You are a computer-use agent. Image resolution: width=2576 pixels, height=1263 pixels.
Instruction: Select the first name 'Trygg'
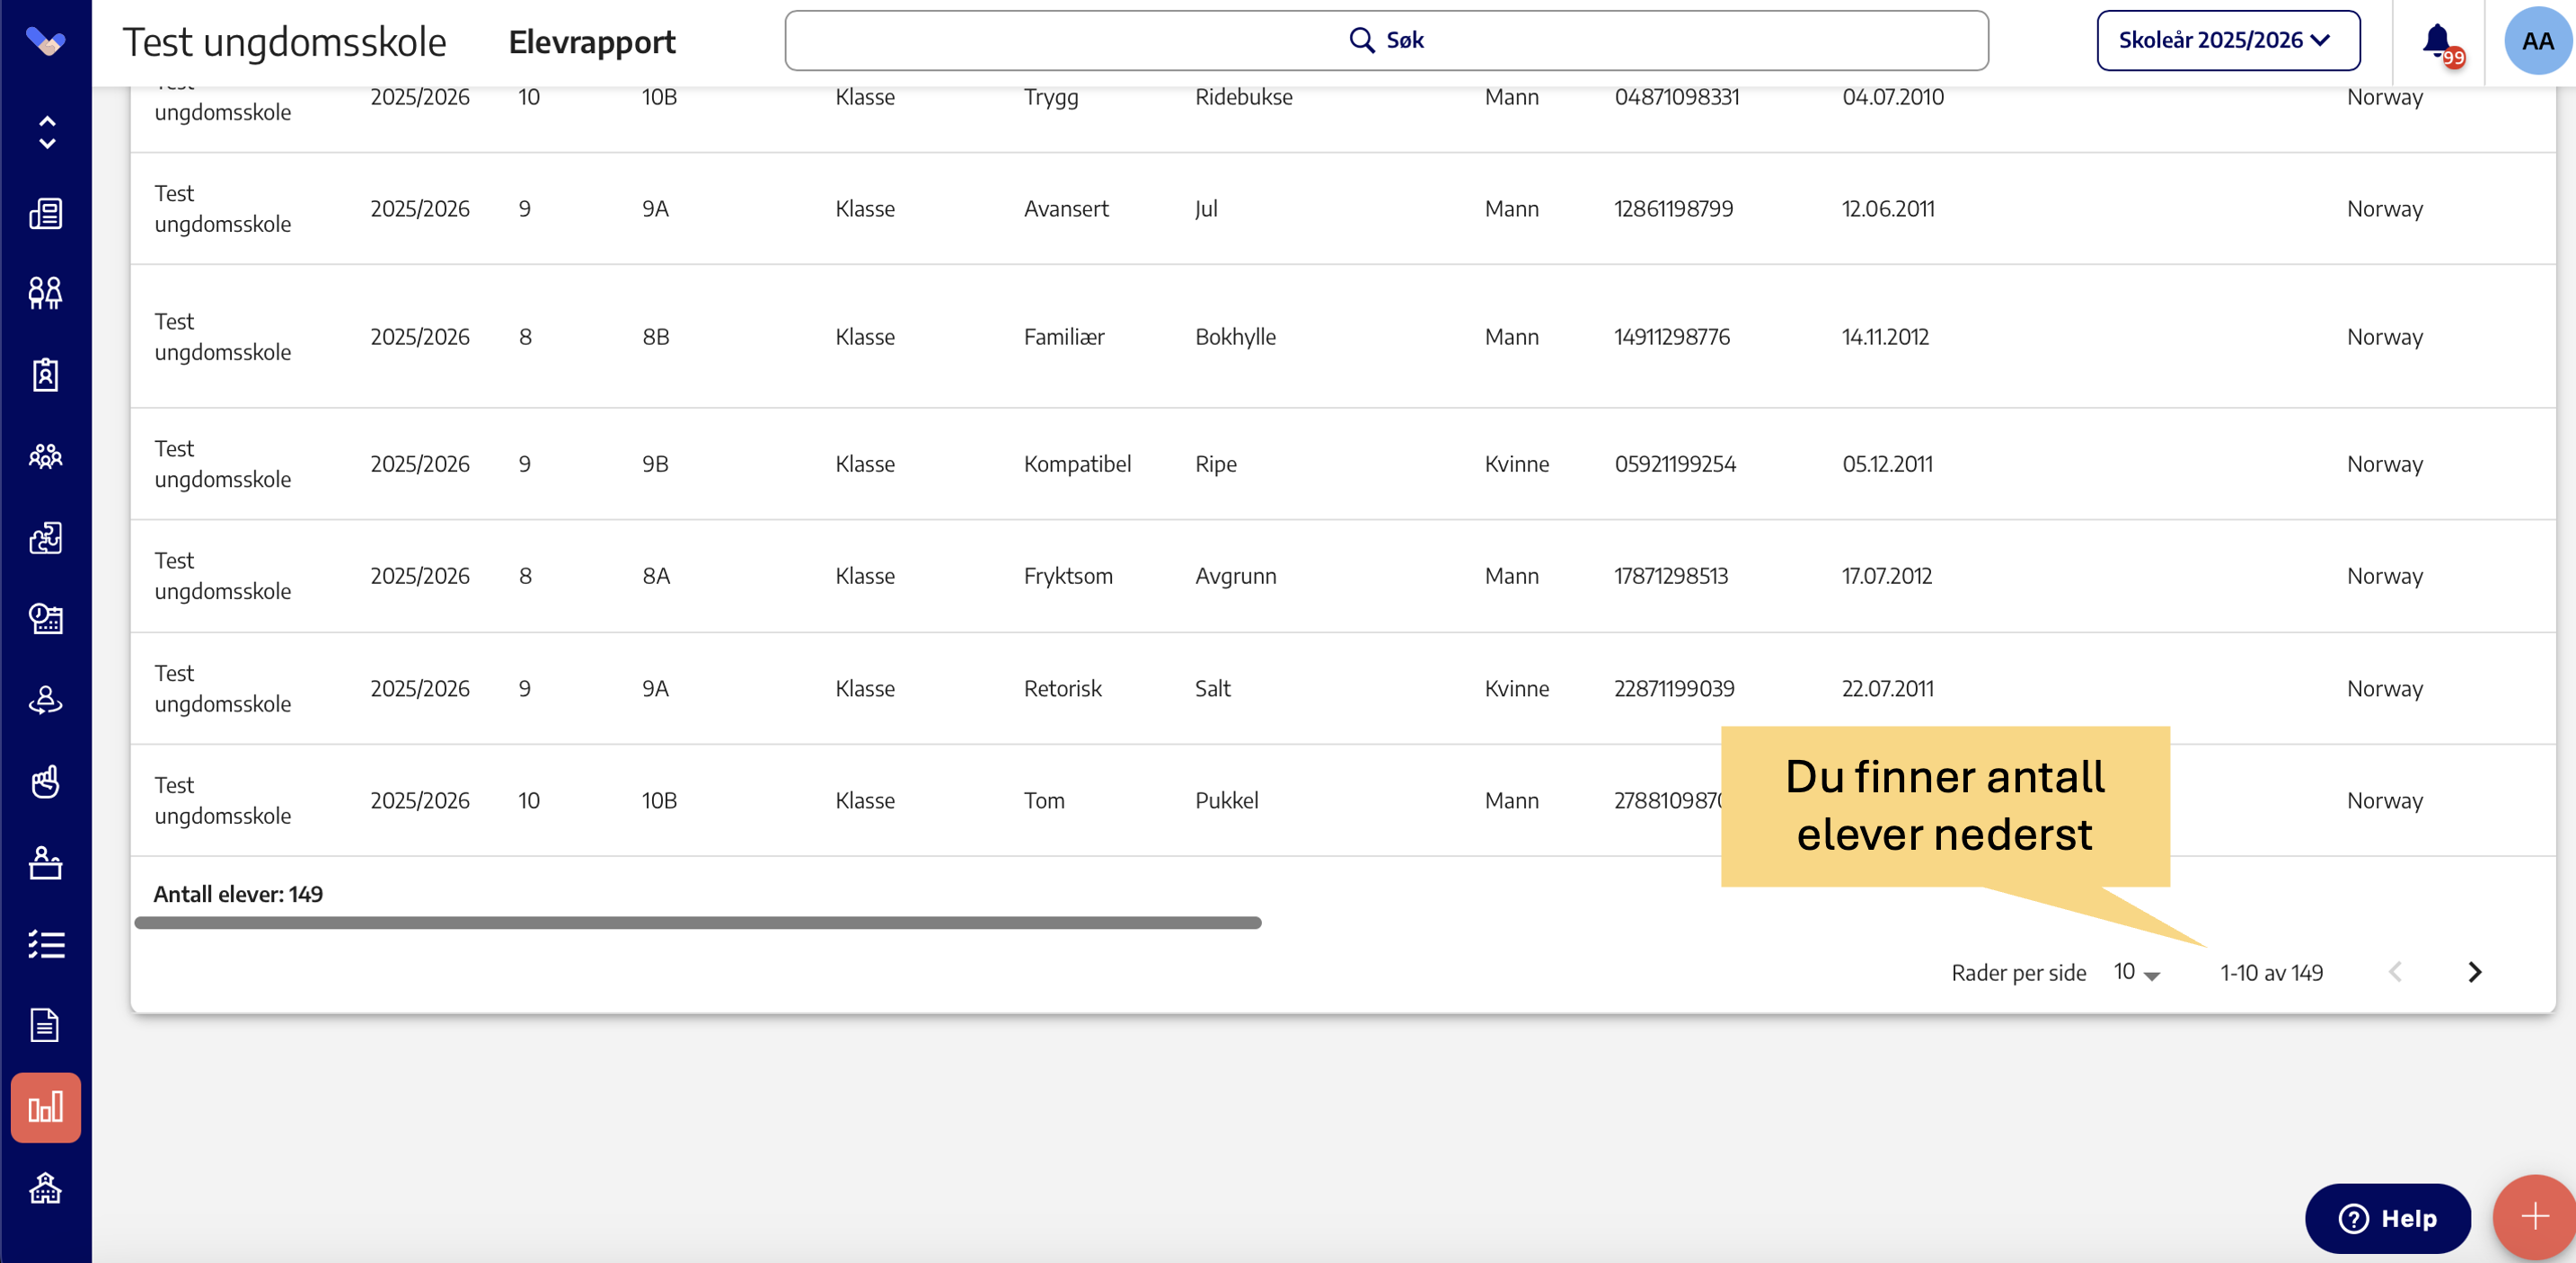pyautogui.click(x=1051, y=97)
